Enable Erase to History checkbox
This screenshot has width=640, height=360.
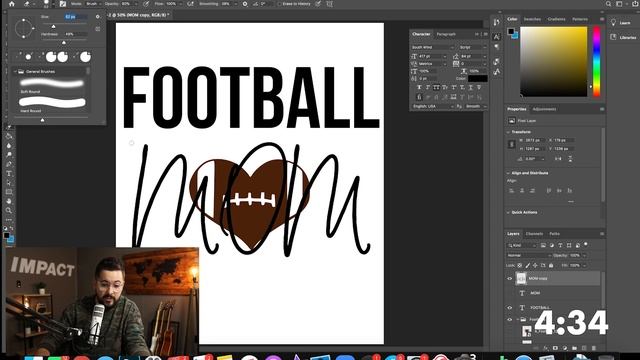click(280, 4)
